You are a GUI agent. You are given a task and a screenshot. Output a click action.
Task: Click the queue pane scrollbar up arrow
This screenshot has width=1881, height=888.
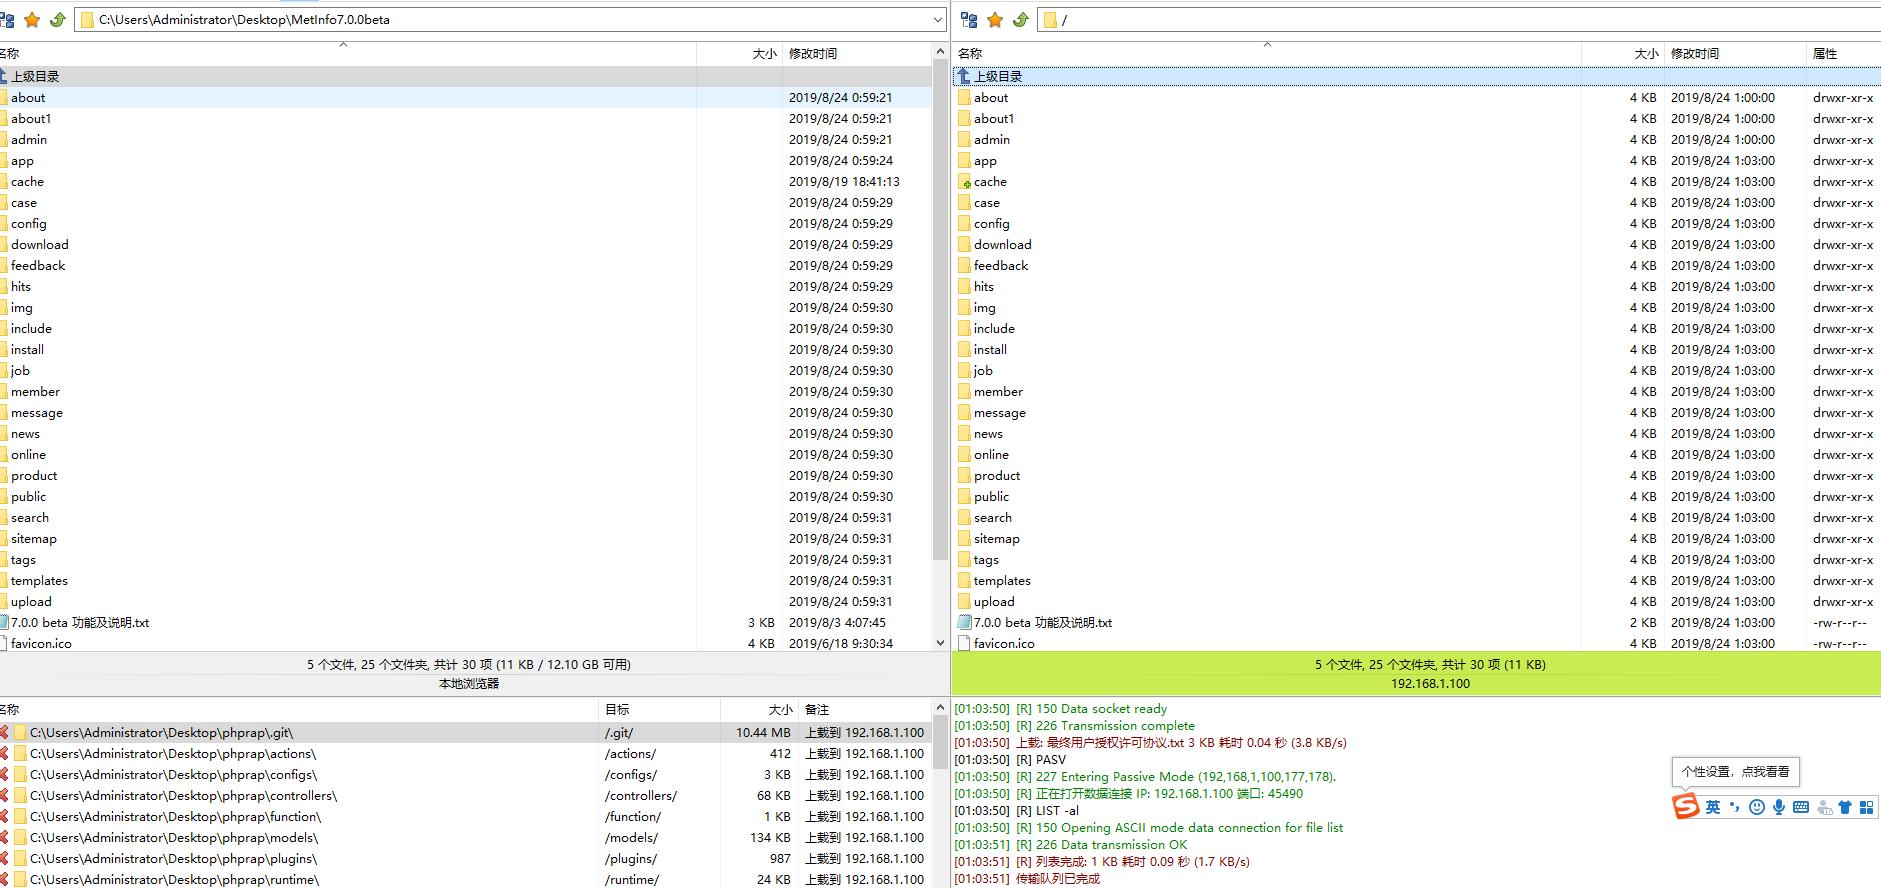[940, 708]
